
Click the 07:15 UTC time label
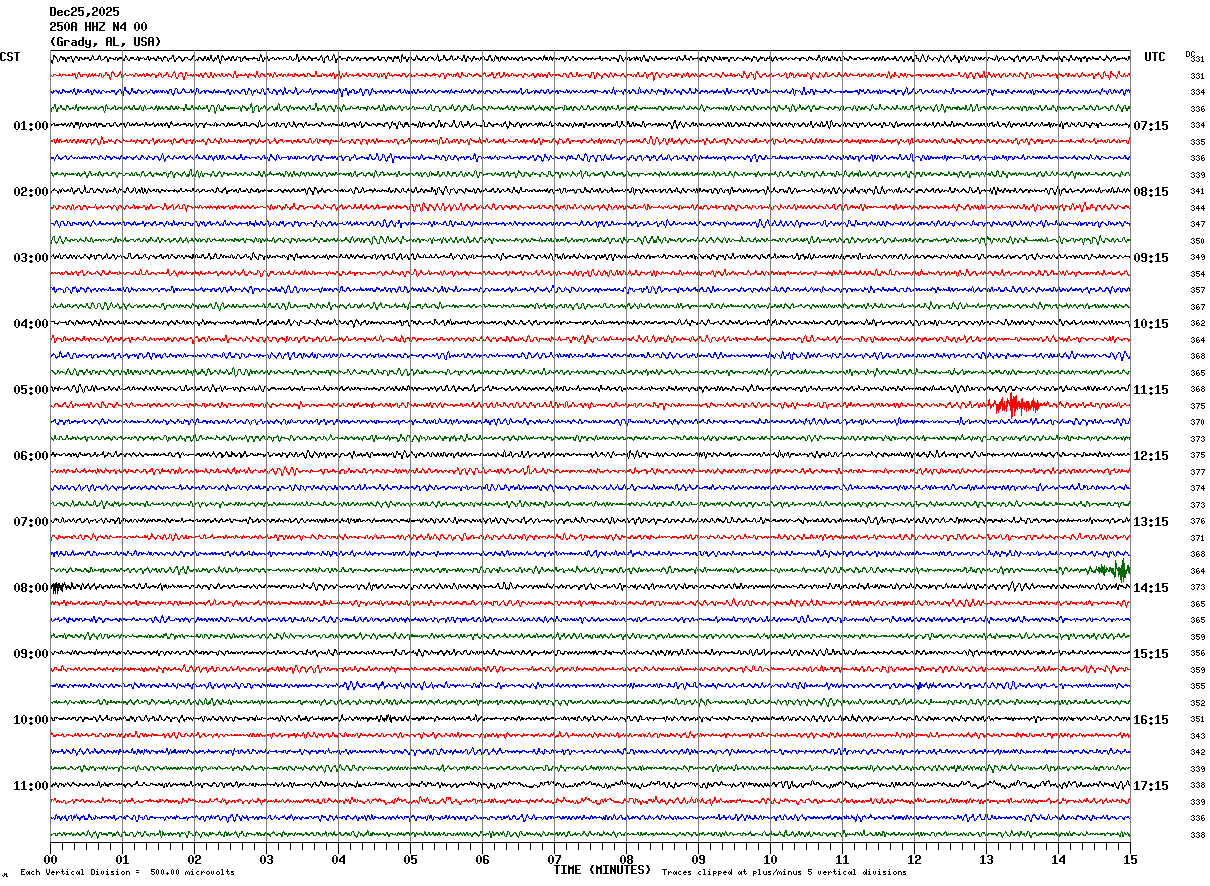(x=1151, y=126)
